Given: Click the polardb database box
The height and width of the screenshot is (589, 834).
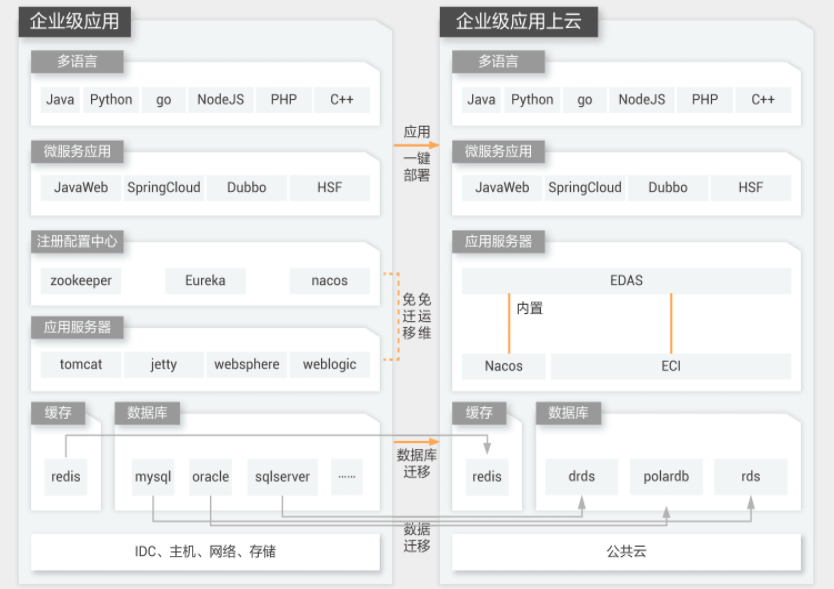Looking at the screenshot, I should pos(666,477).
